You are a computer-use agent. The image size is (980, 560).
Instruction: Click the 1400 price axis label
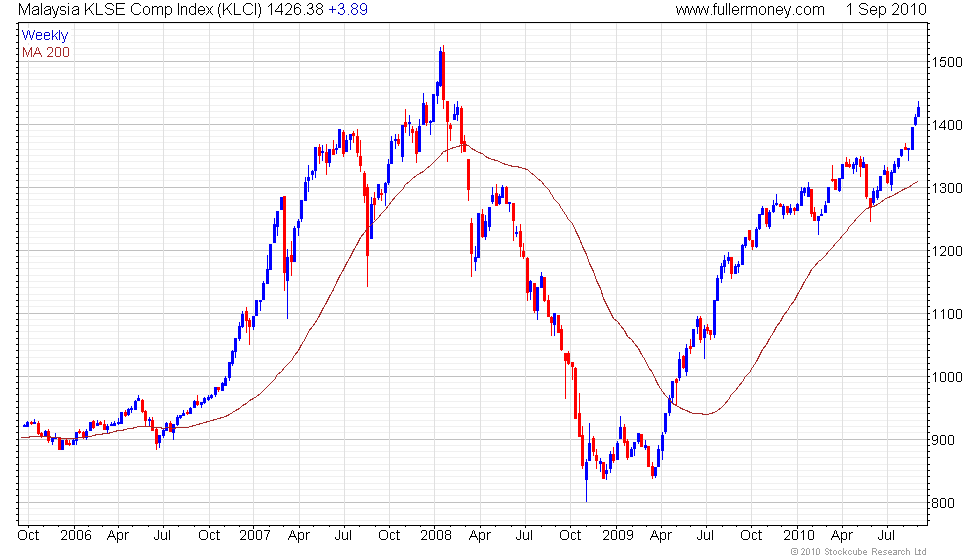click(x=947, y=125)
